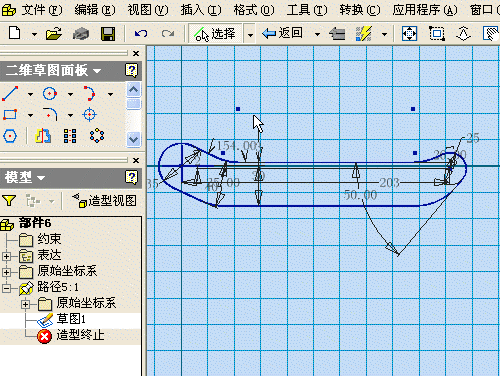Screen dimensions: 500x376
Task: Select the Point/hole center tool
Action: [89, 115]
